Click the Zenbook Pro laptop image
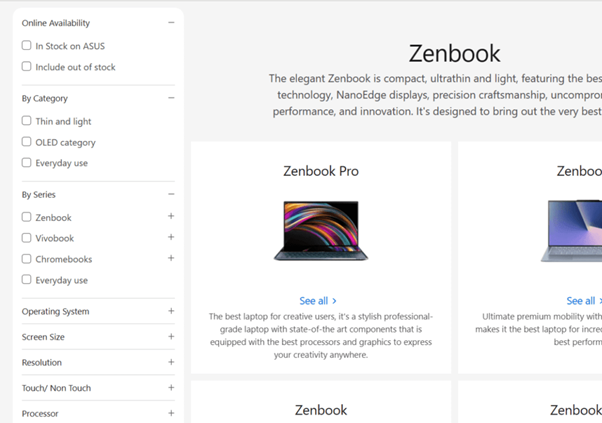The image size is (602, 423). [320, 230]
